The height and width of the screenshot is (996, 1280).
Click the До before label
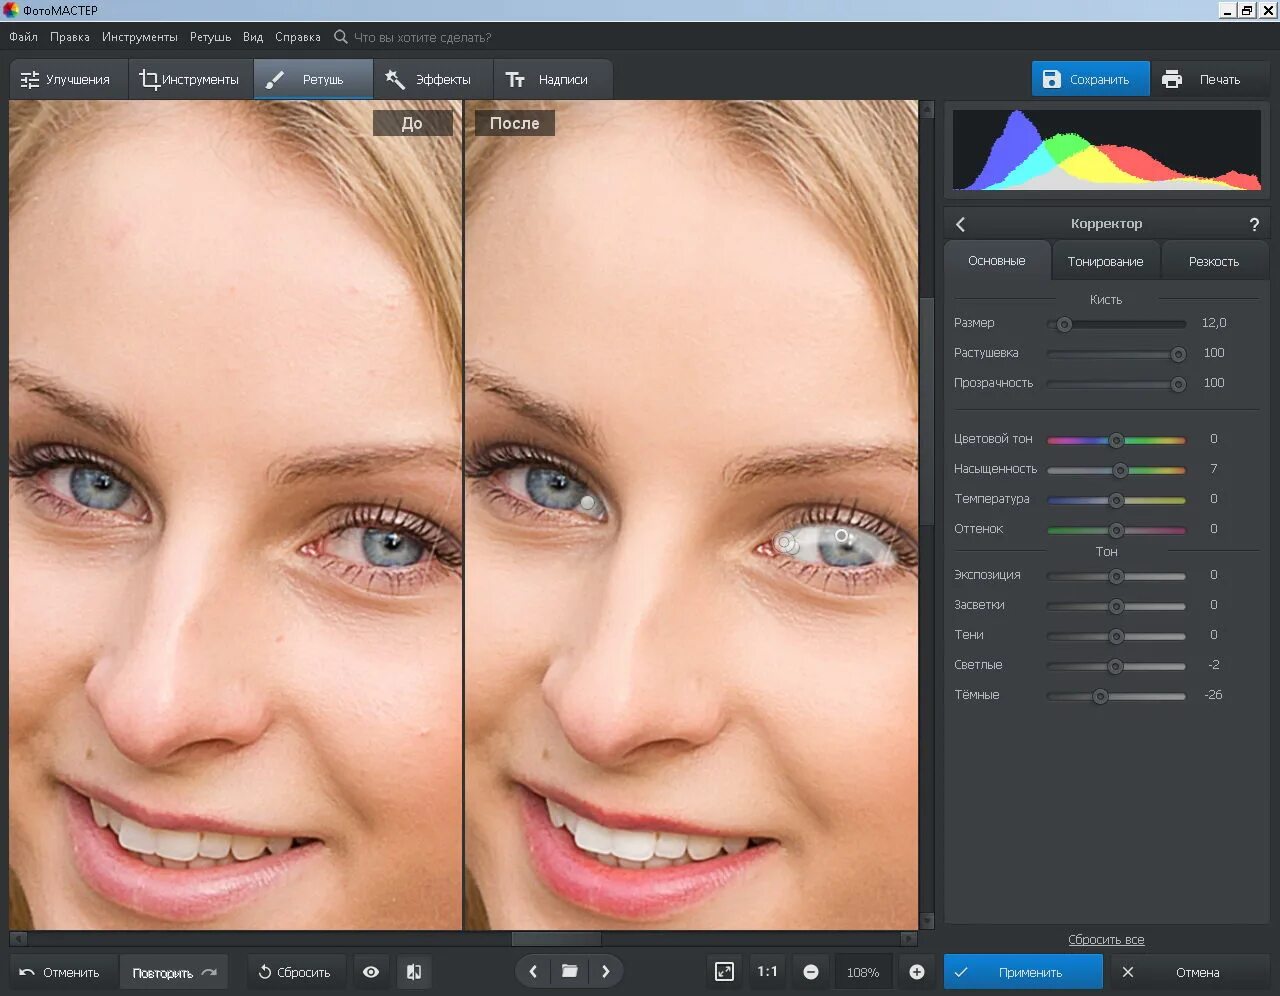(412, 123)
